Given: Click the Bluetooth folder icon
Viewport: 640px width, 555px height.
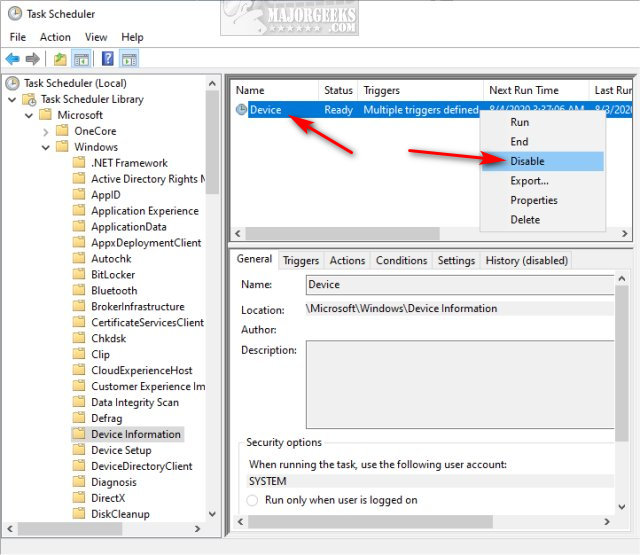Looking at the screenshot, I should tap(79, 290).
